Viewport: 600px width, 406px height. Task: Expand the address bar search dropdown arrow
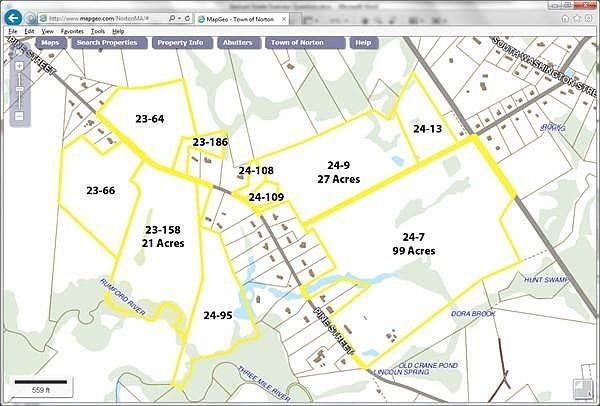179,18
